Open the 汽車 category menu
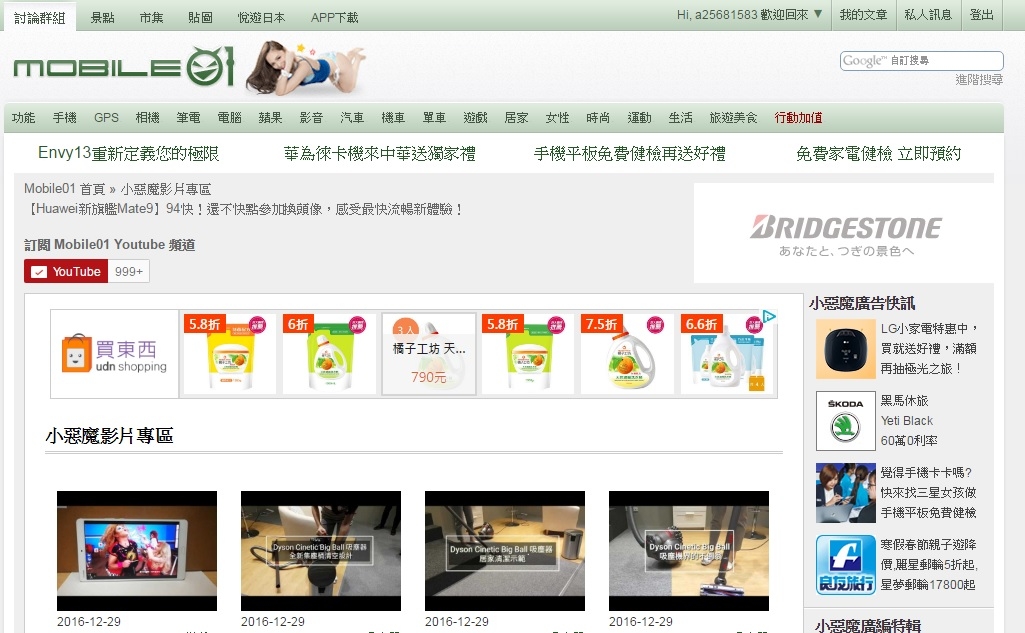The image size is (1025, 633). coord(352,118)
